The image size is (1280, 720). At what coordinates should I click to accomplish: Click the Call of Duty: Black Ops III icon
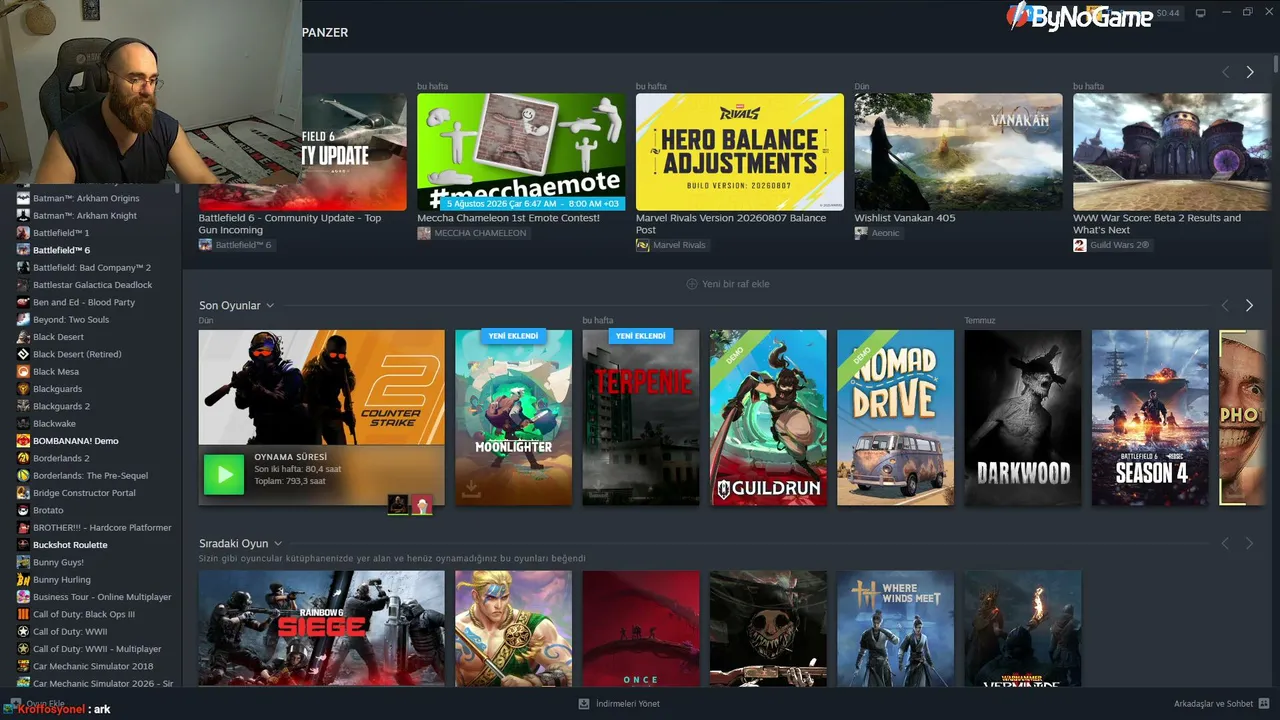tap(23, 614)
